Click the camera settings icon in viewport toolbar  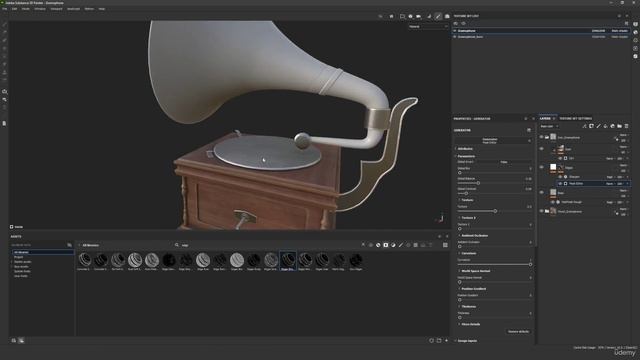tap(410, 16)
